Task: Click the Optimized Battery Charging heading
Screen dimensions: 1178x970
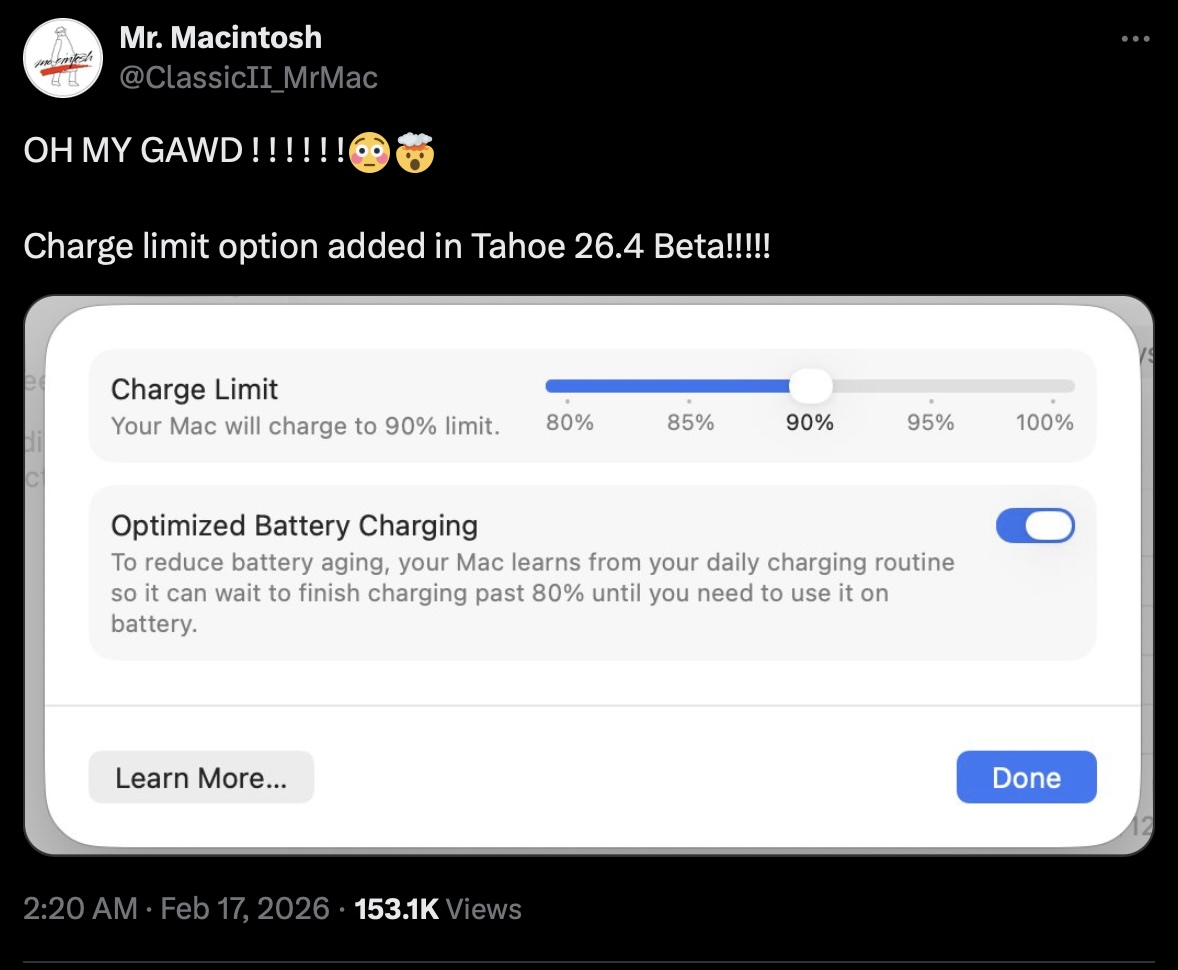Action: tap(294, 525)
